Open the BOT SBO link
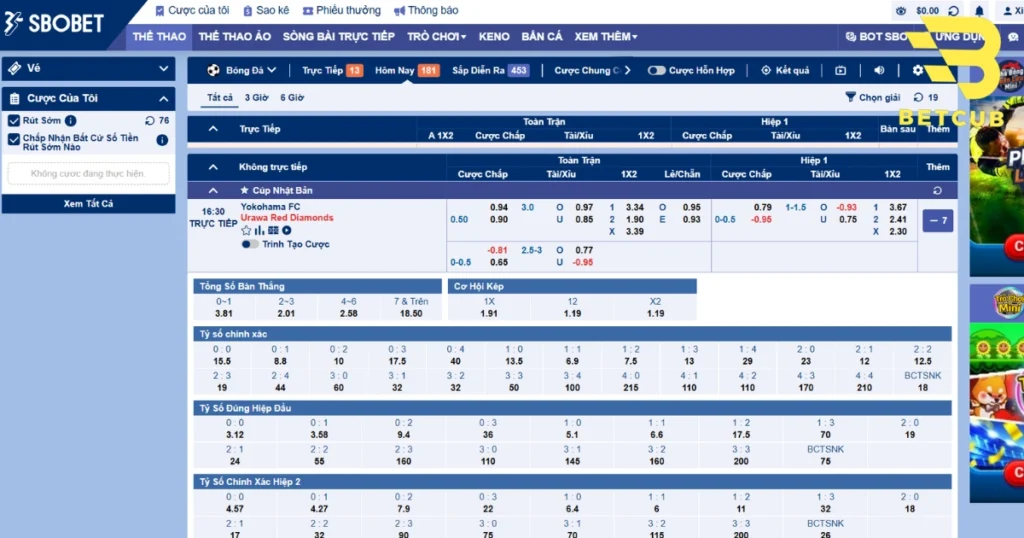Image resolution: width=1024 pixels, height=538 pixels. point(876,37)
